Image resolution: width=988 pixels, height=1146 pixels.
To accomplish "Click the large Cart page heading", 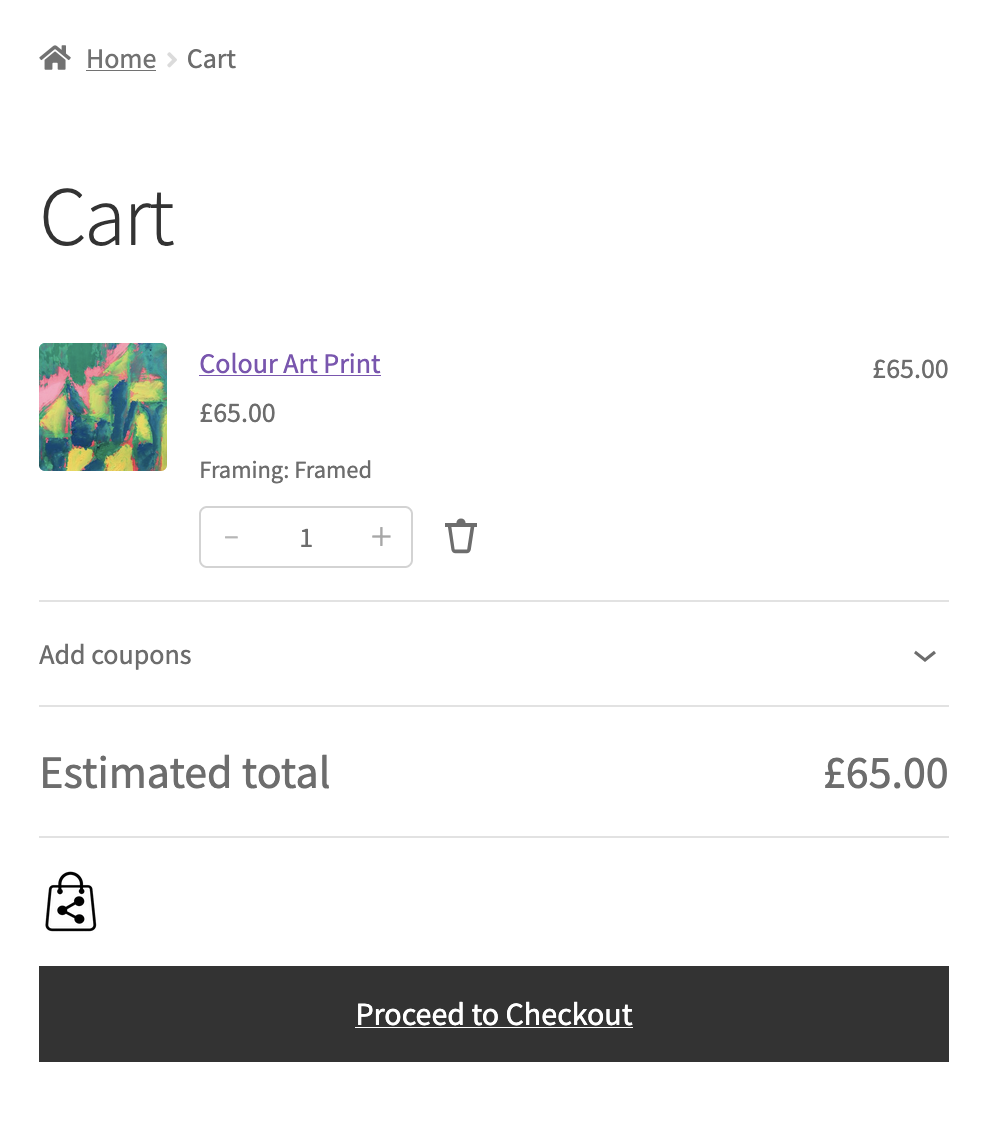I will [x=107, y=218].
